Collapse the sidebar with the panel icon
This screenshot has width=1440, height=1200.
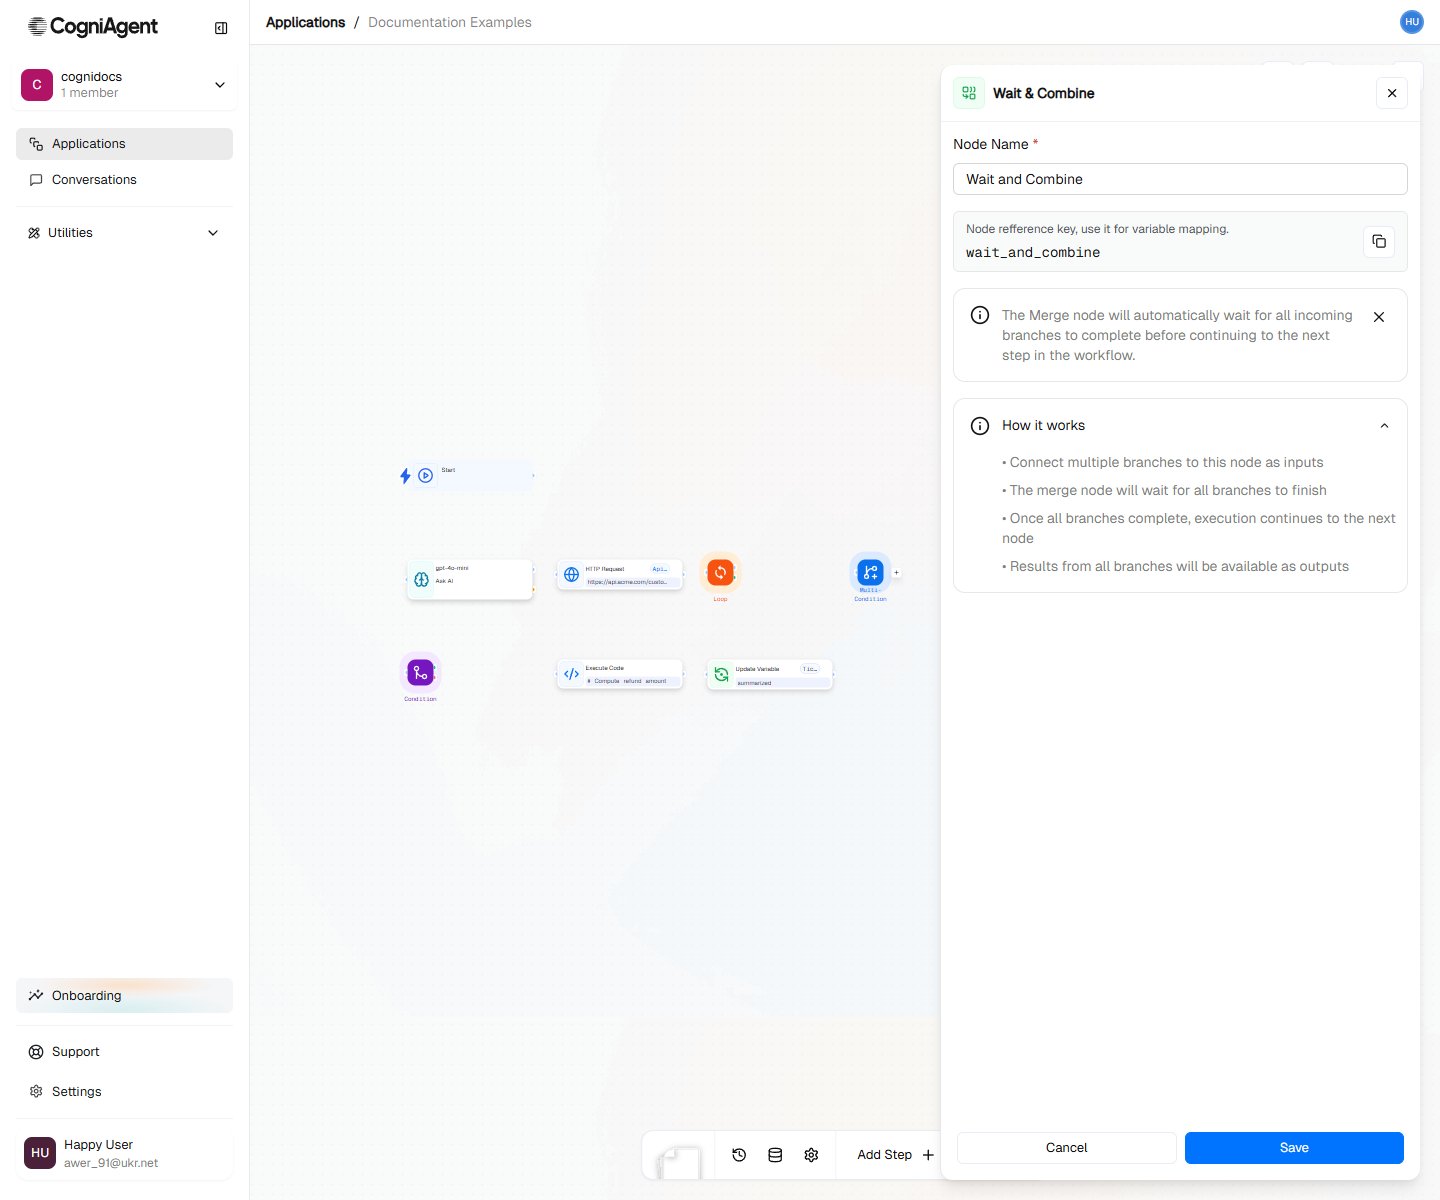click(x=221, y=28)
